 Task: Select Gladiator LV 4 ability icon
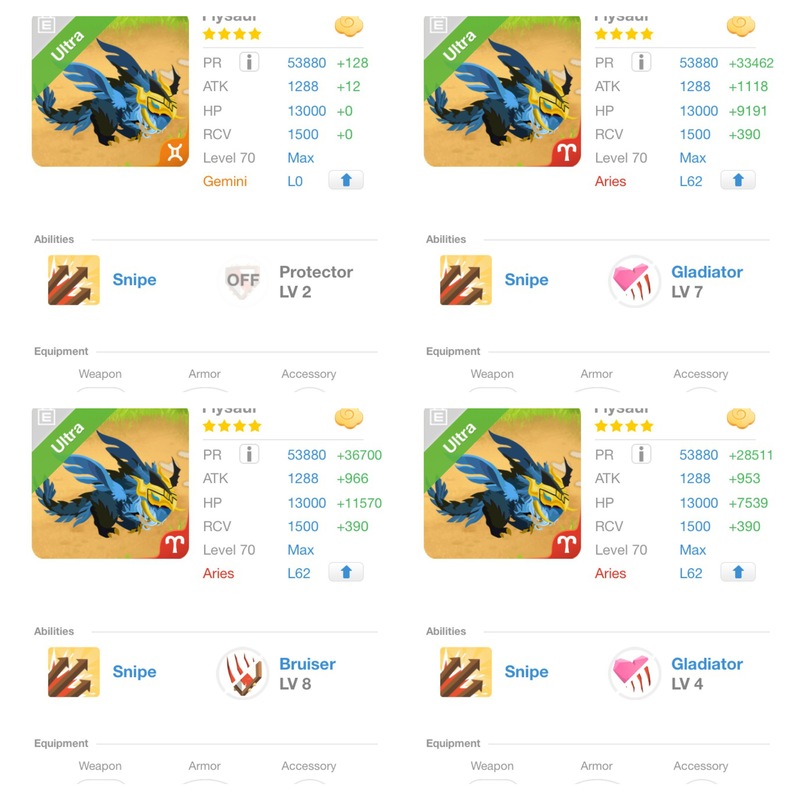[634, 673]
